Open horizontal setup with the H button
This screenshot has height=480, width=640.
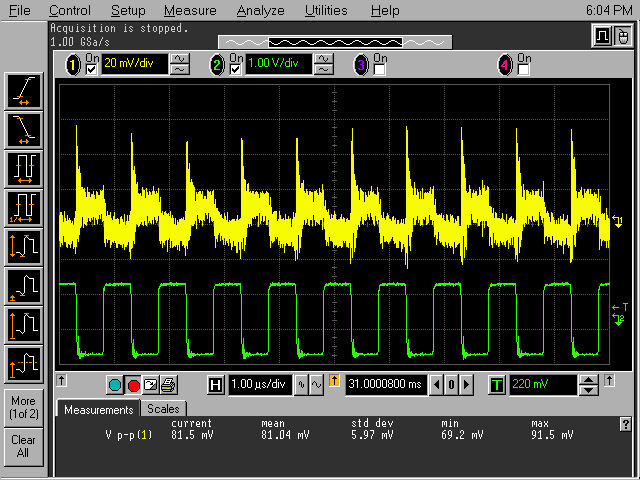pyautogui.click(x=216, y=385)
